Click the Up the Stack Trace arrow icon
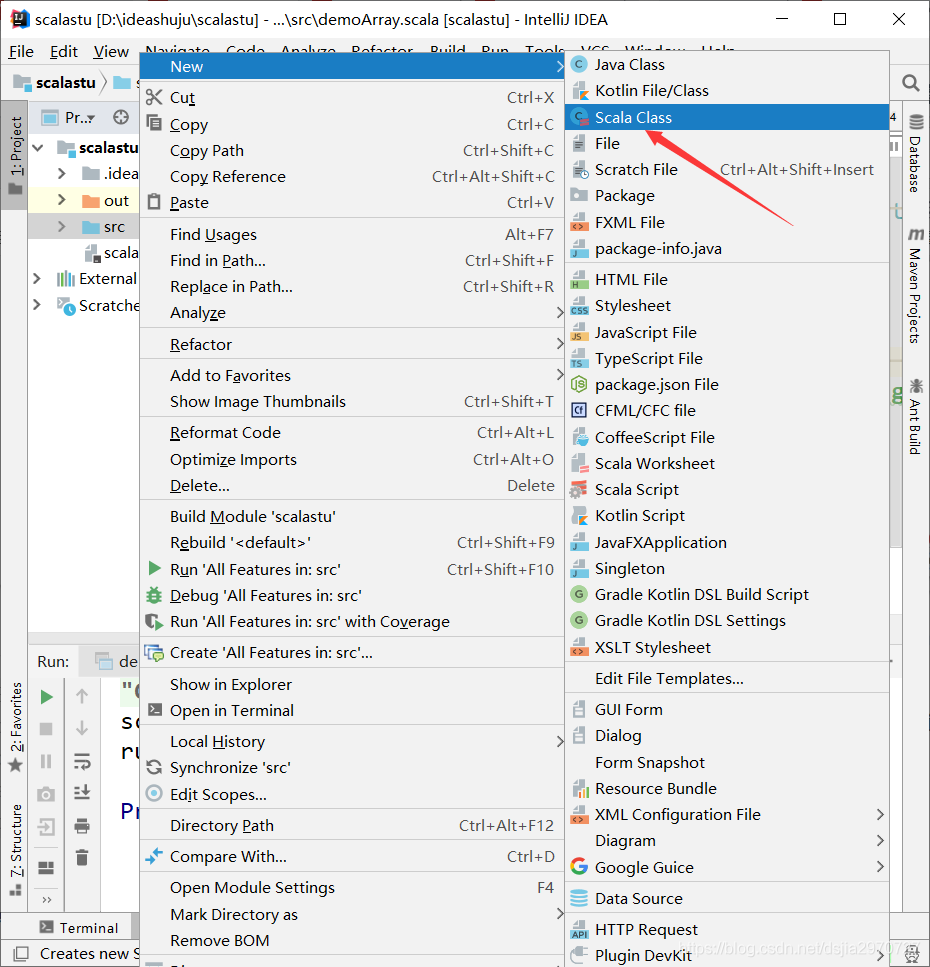The height and width of the screenshot is (967, 930). pos(82,696)
